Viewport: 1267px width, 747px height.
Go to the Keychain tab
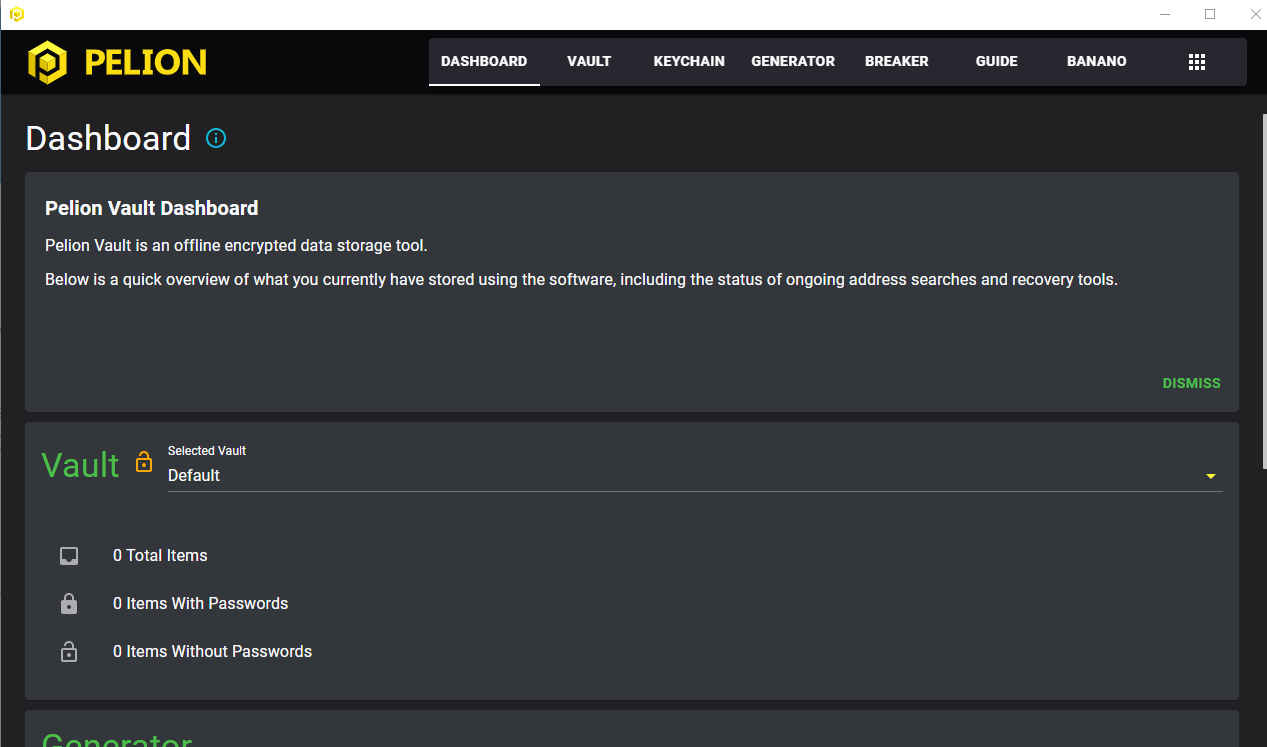click(x=689, y=62)
